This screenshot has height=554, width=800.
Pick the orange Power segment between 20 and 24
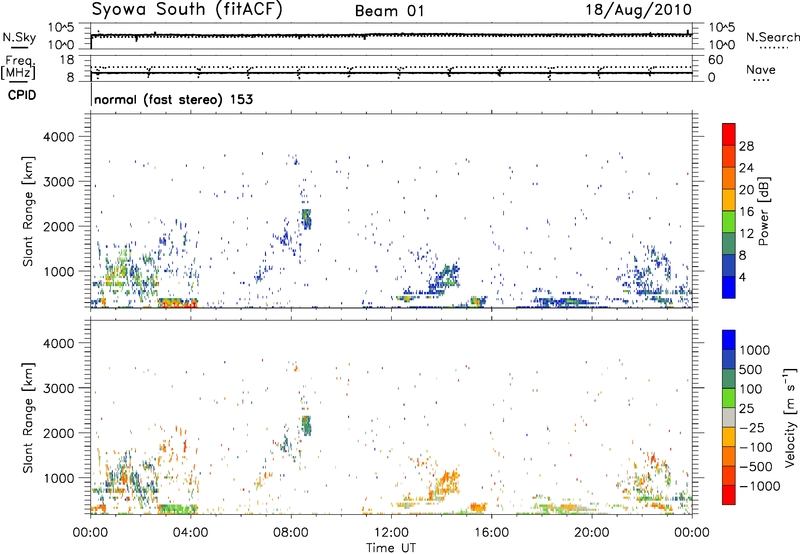[x=729, y=178]
